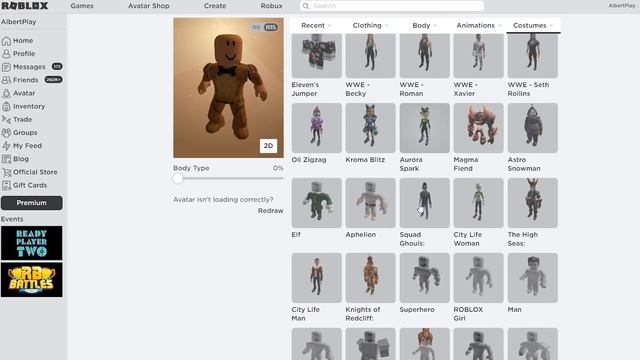The image size is (640, 360).
Task: Click the Profile person icon
Action: click(6, 54)
